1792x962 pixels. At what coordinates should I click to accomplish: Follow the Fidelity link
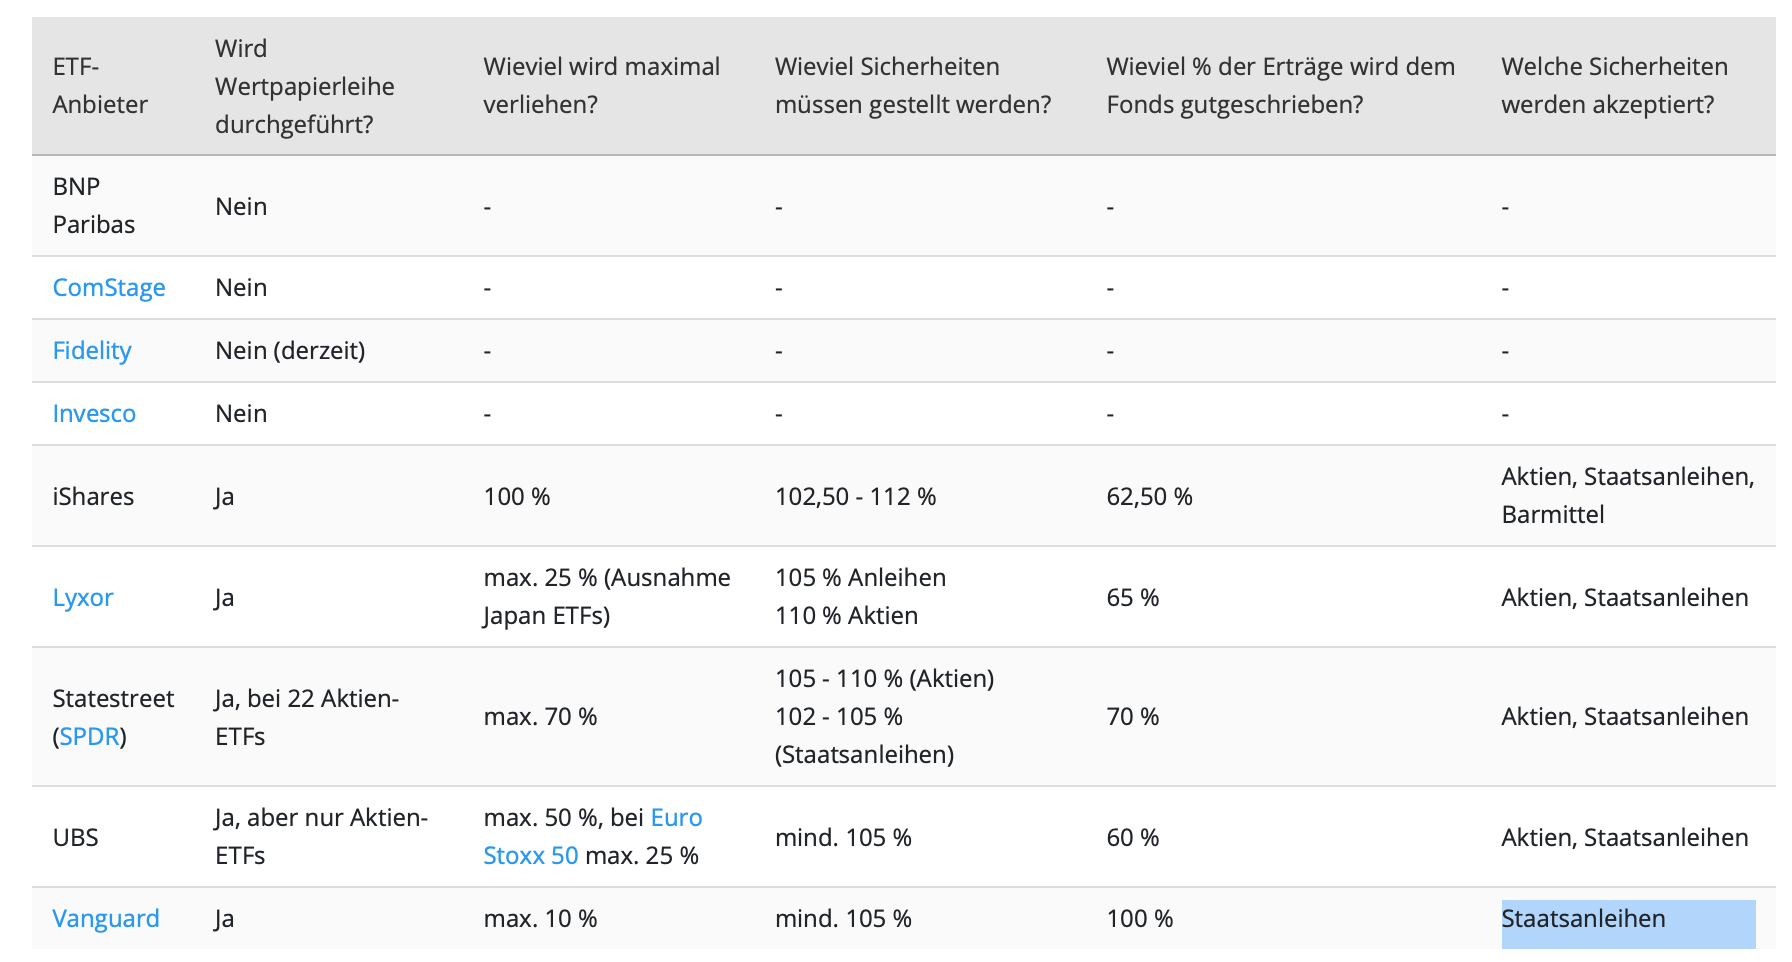point(92,351)
